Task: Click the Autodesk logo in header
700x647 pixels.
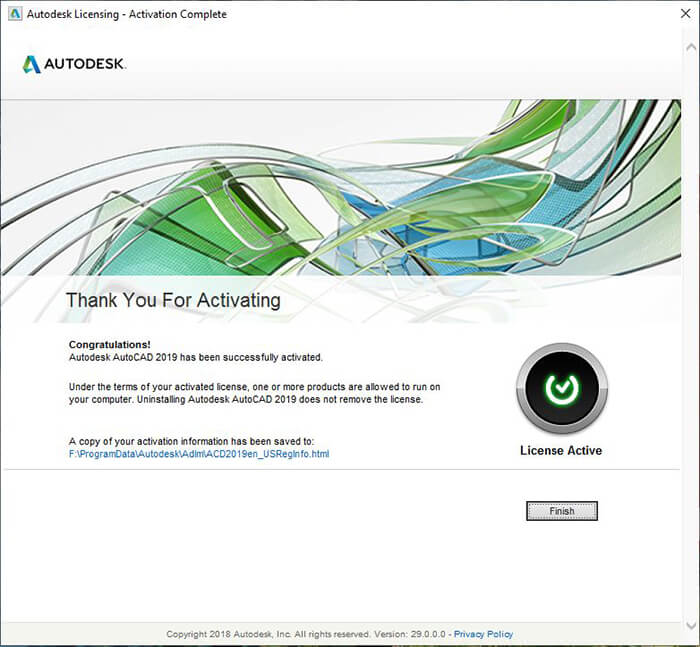Action: (74, 64)
